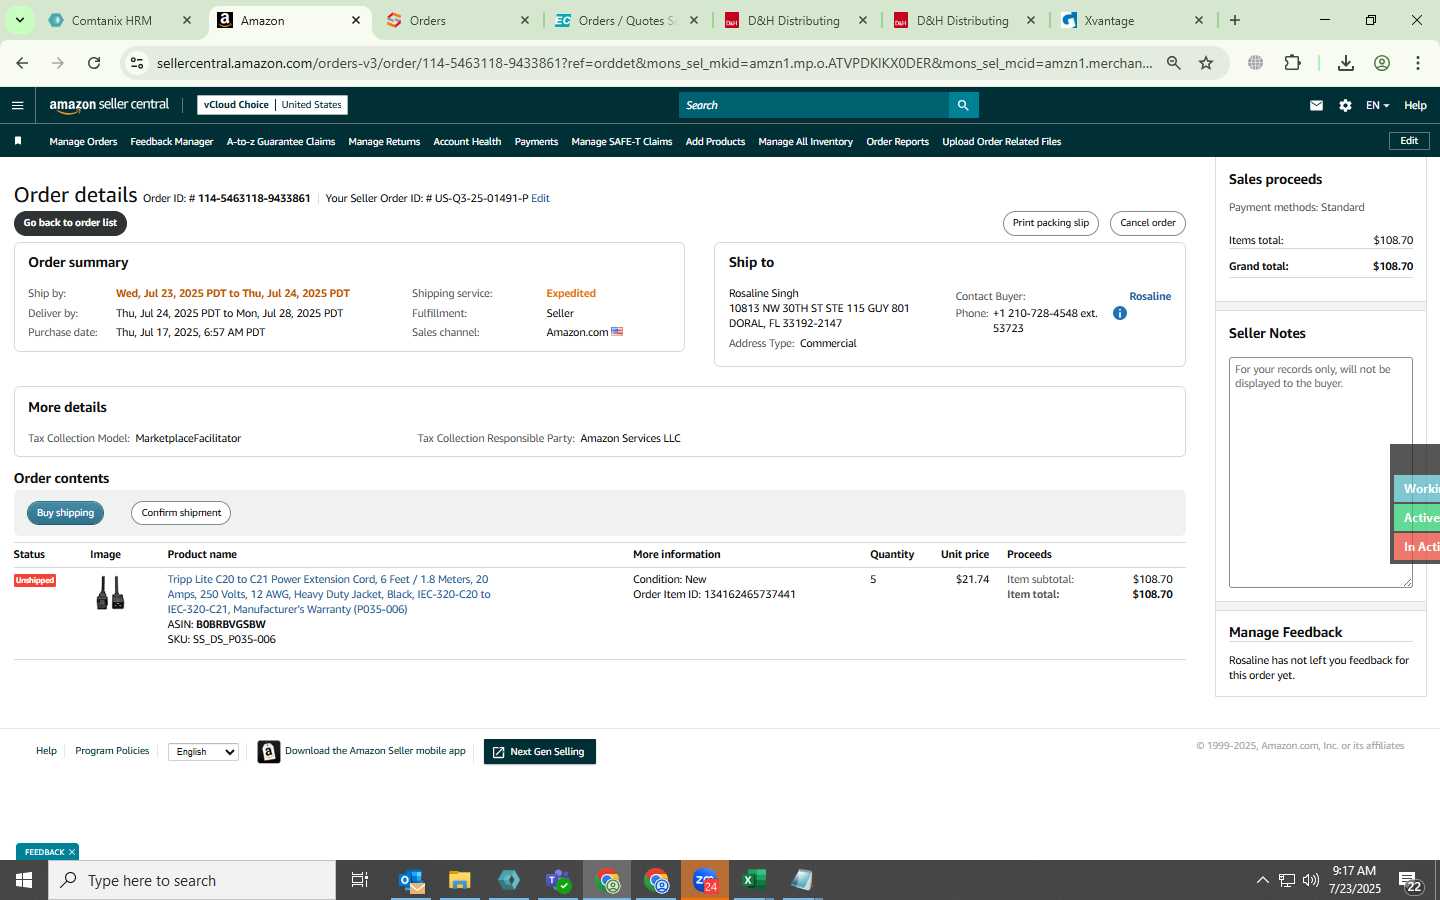Open the Tripp Lite power cord product link

pyautogui.click(x=329, y=594)
